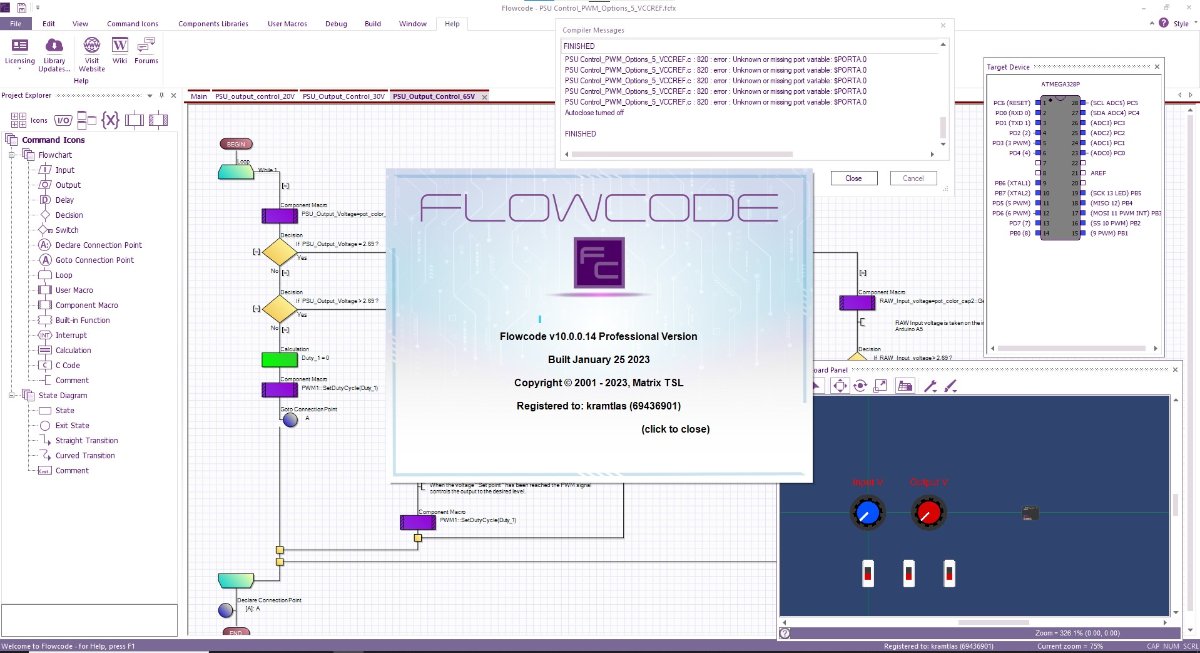
Task: Select the Output command icon
Action: [x=59, y=185]
